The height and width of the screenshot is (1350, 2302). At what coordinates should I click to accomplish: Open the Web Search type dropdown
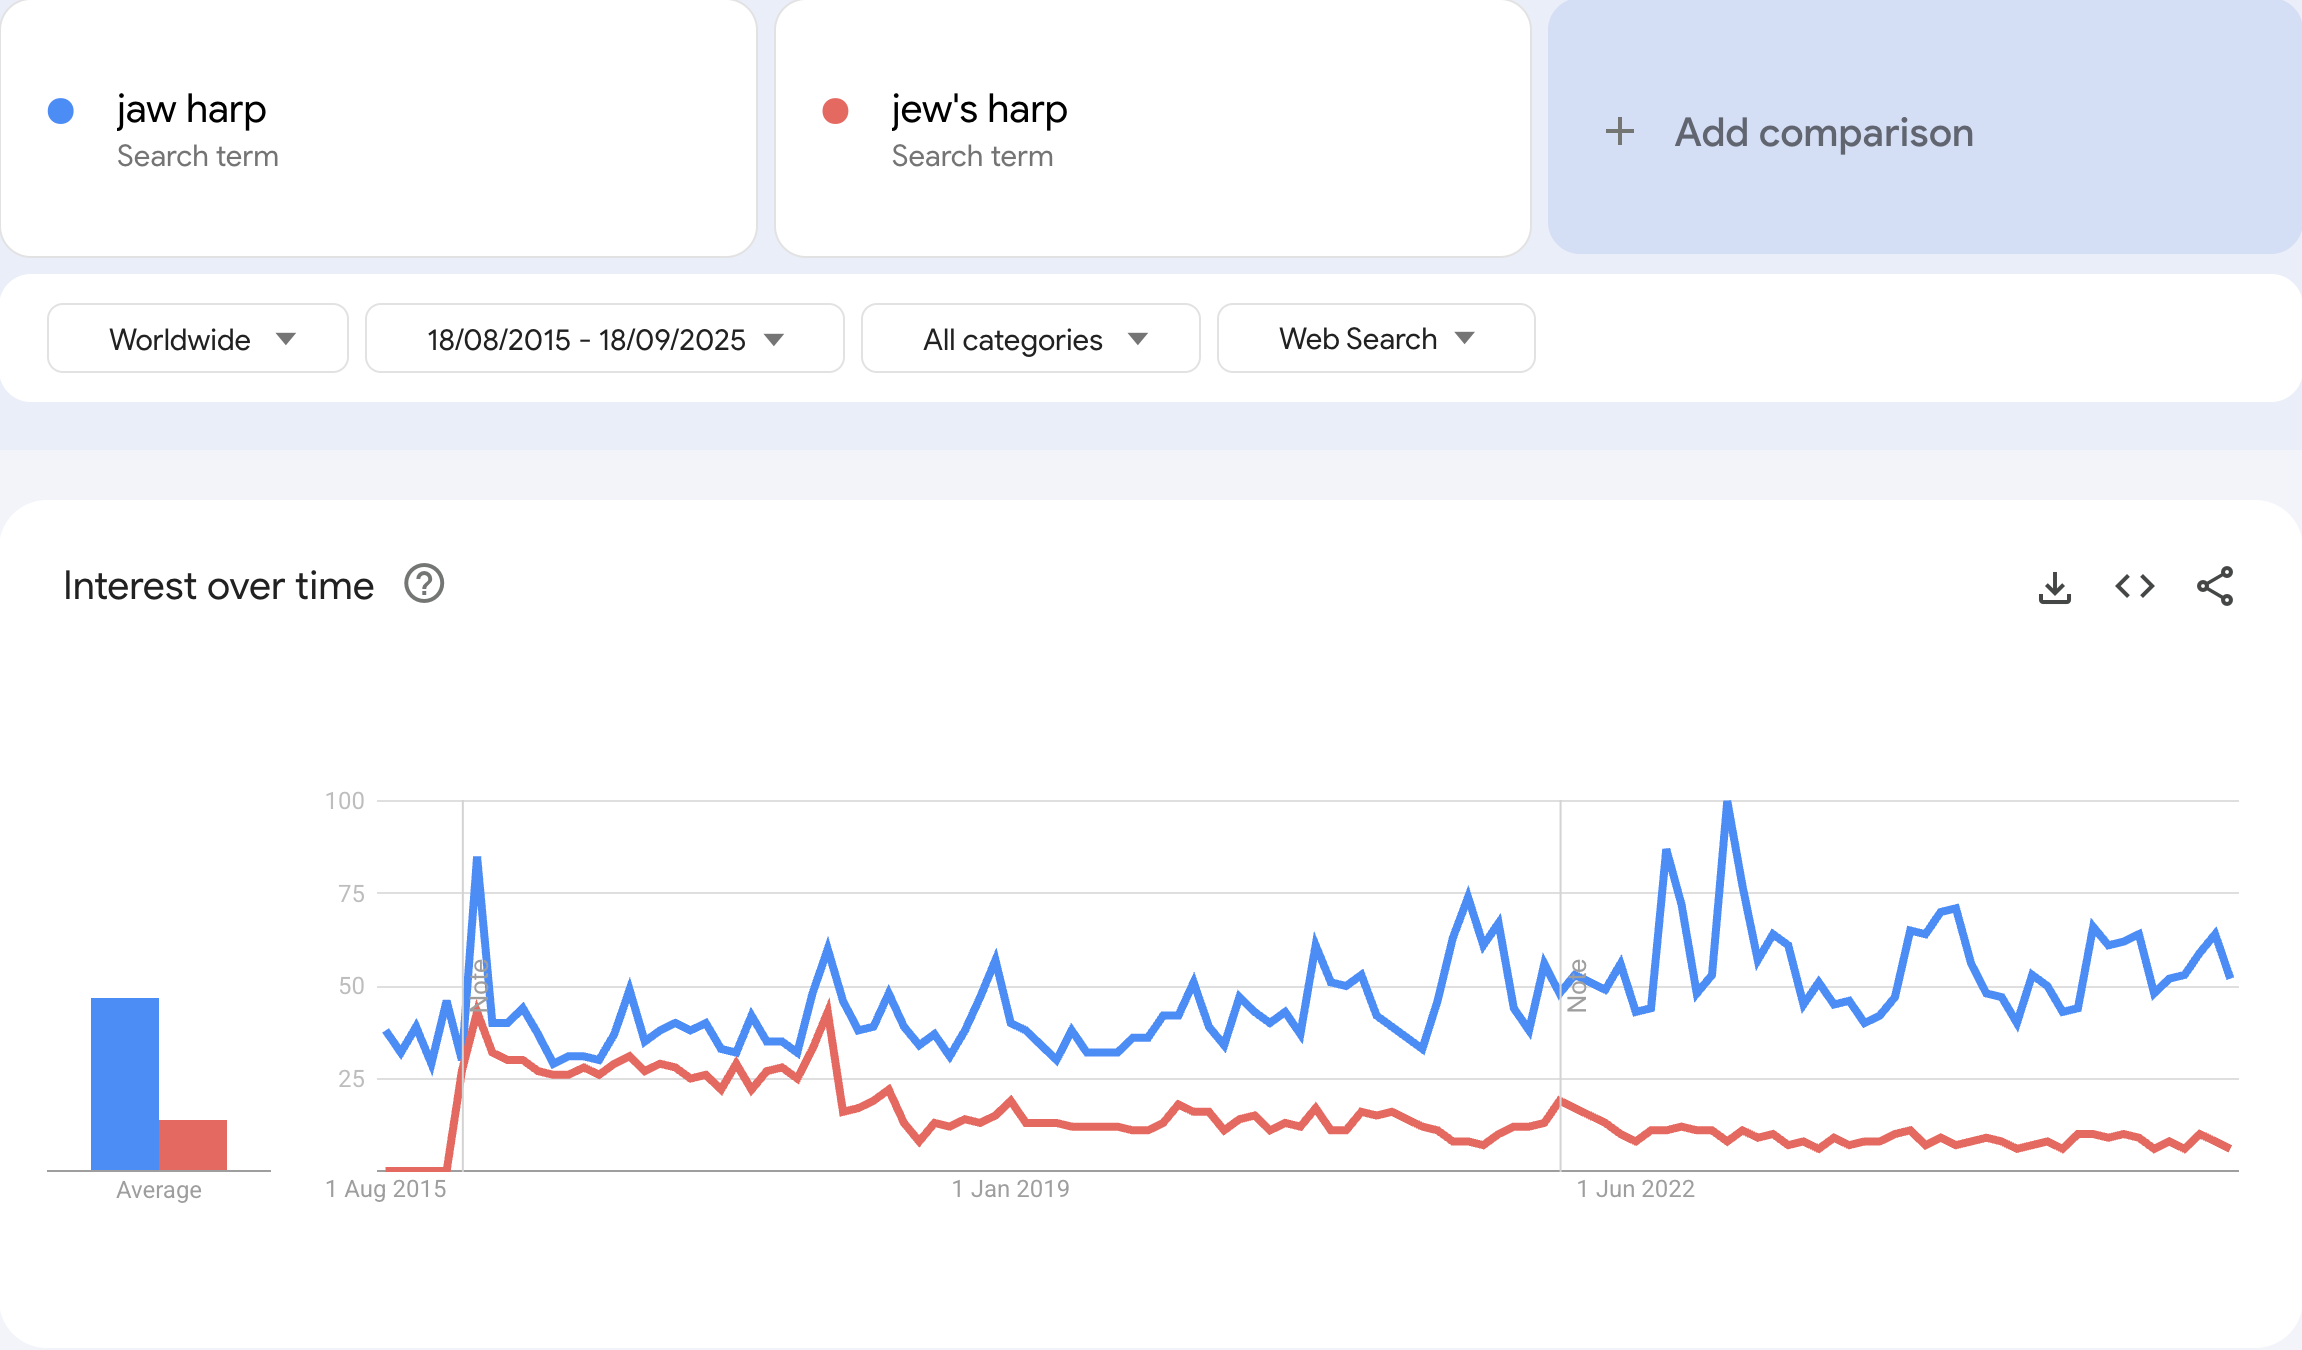pos(1375,339)
